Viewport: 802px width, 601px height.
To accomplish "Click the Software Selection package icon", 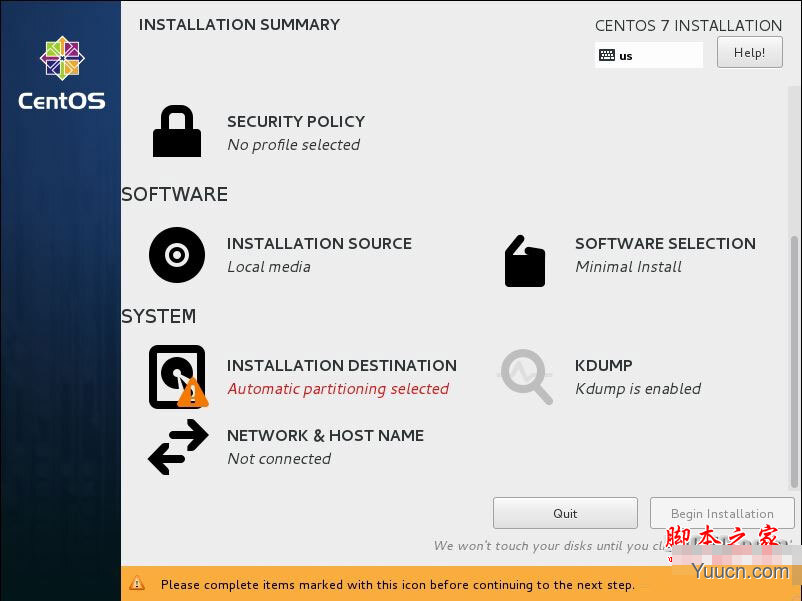I will point(525,261).
